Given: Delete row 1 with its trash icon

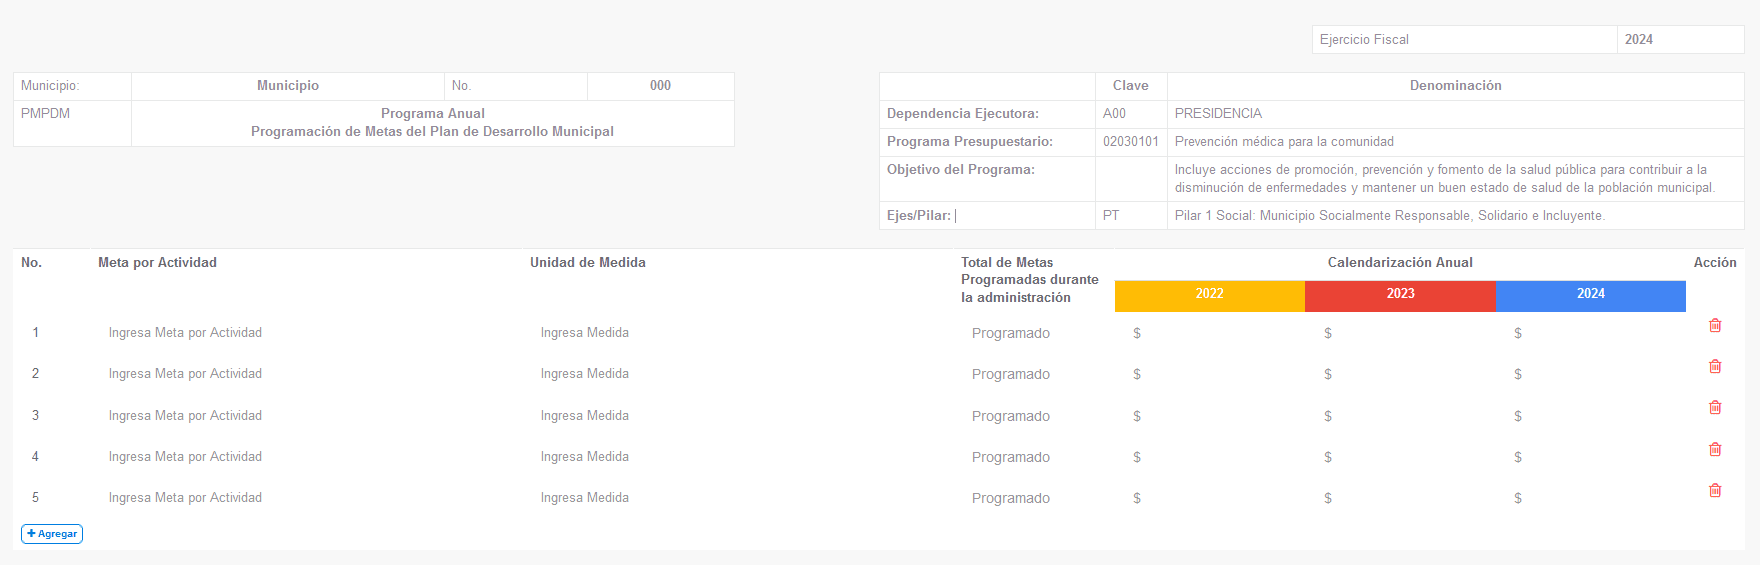Looking at the screenshot, I should pos(1715,325).
